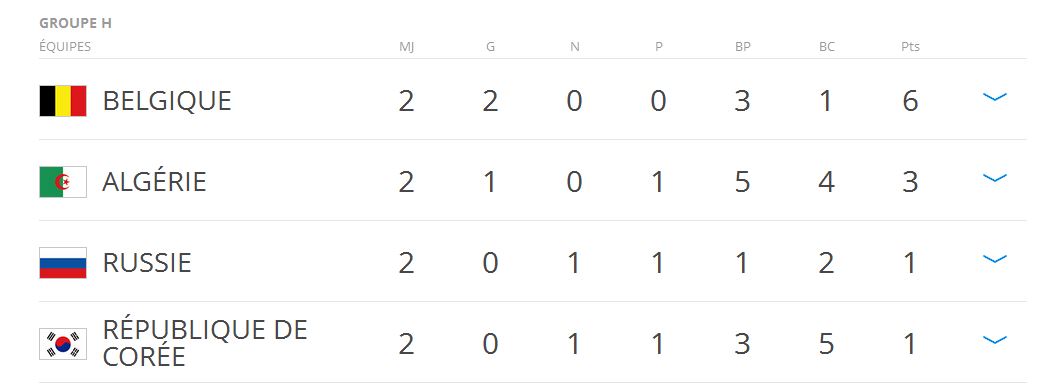Select Belgique's points value 6
1050x390 pixels.
click(910, 102)
